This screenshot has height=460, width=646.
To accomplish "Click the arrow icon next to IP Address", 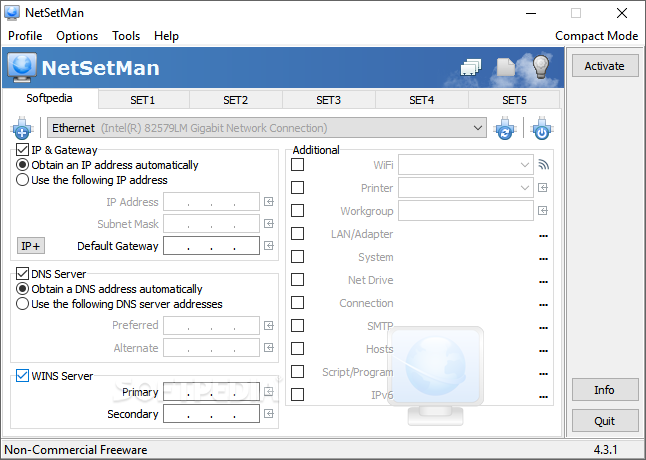I will point(269,202).
